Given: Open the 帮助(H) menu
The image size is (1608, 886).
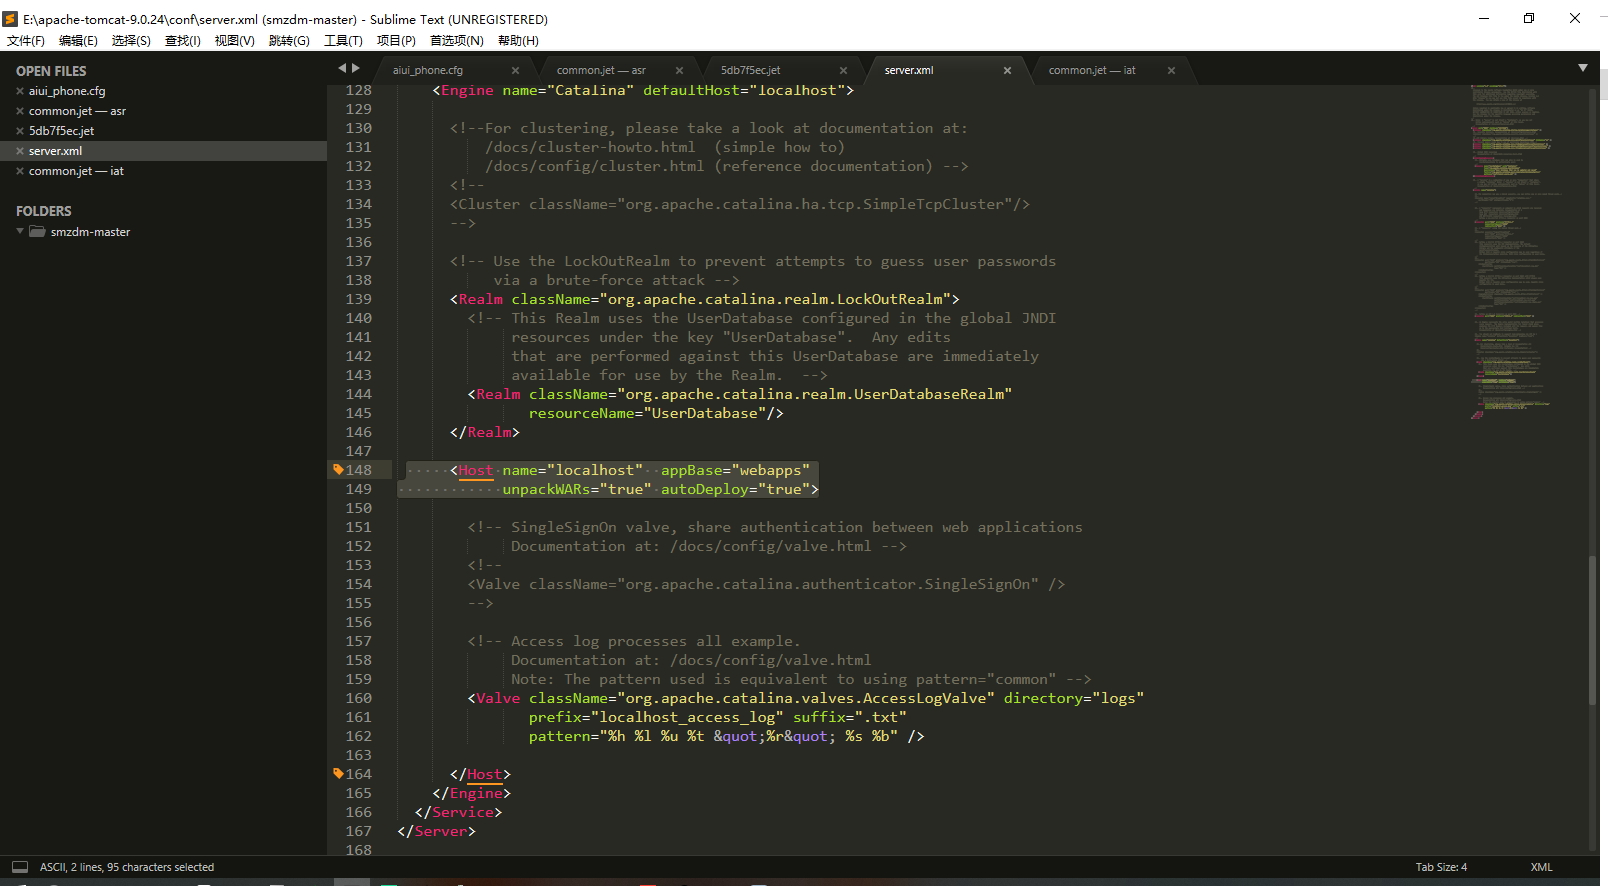Looking at the screenshot, I should tap(518, 41).
